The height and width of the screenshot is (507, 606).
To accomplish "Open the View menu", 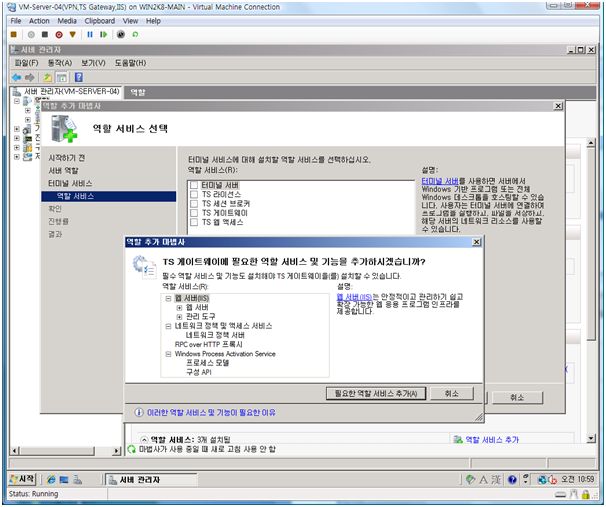I will pos(130,21).
